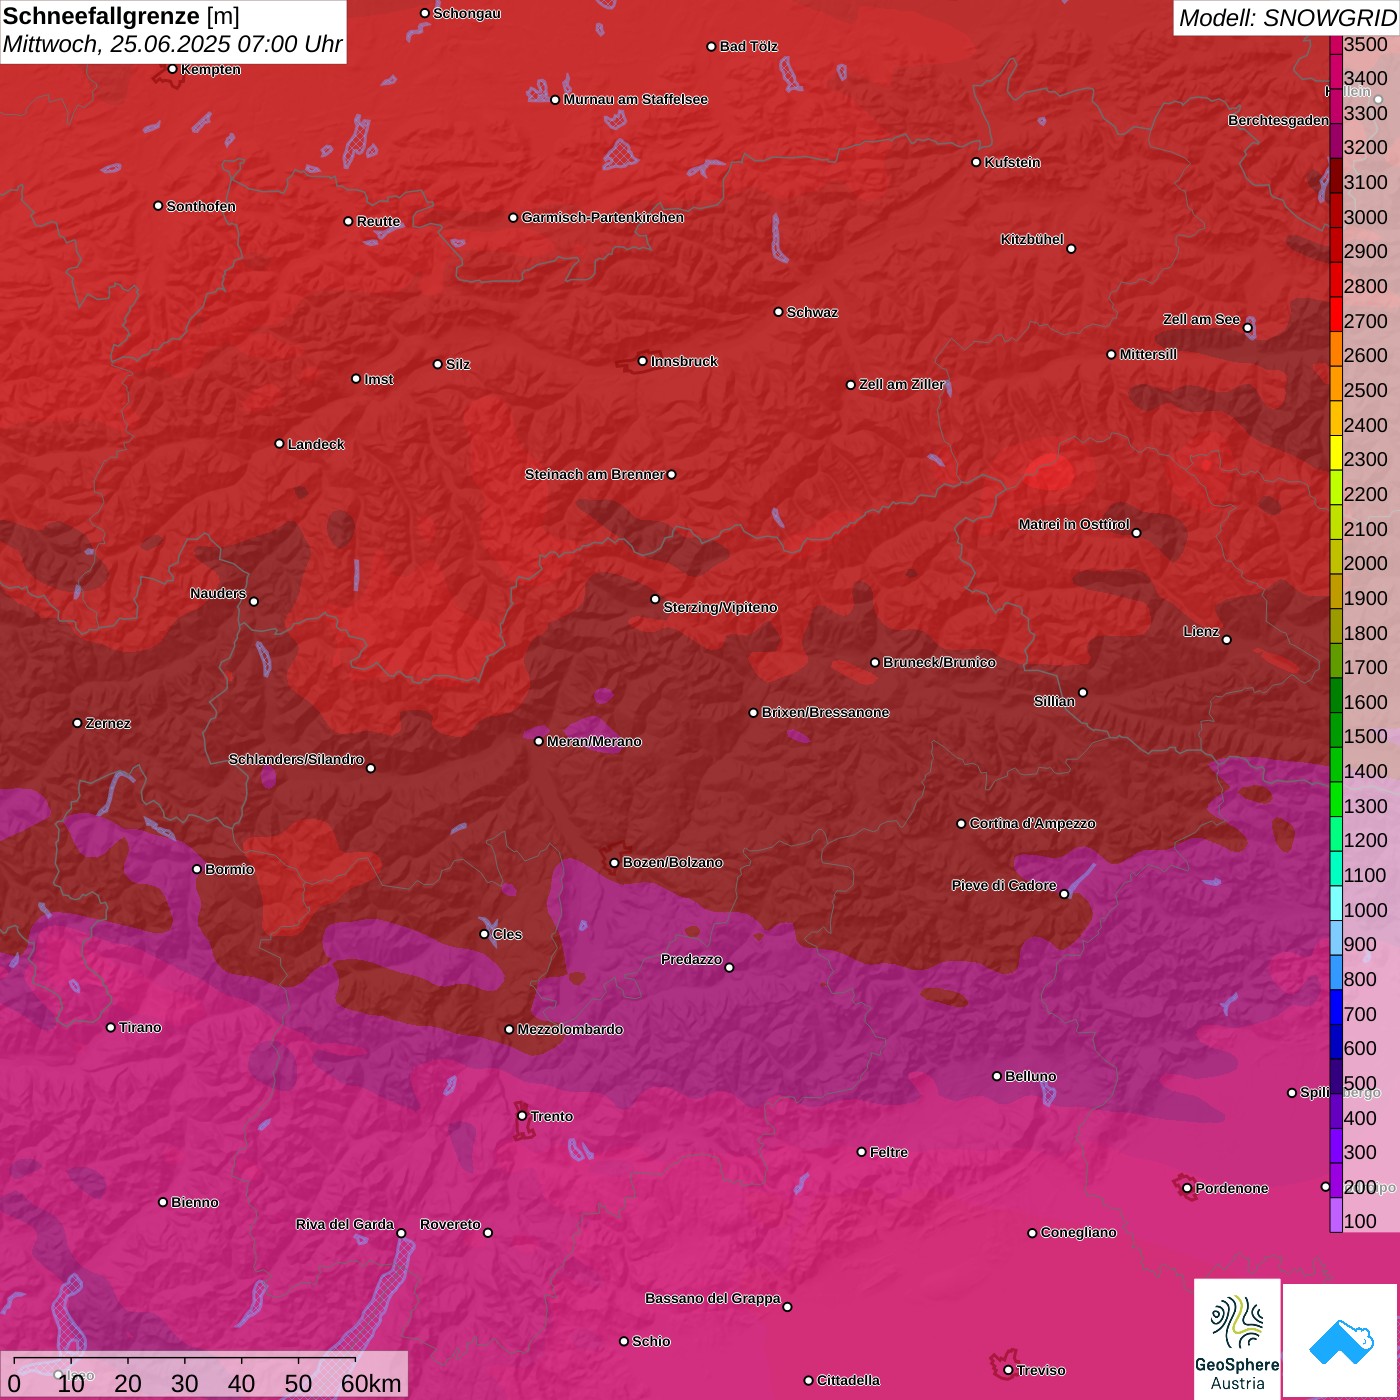The width and height of the screenshot is (1400, 1400).
Task: Click the "Murnau am Staffelsee" label
Action: pyautogui.click(x=636, y=99)
